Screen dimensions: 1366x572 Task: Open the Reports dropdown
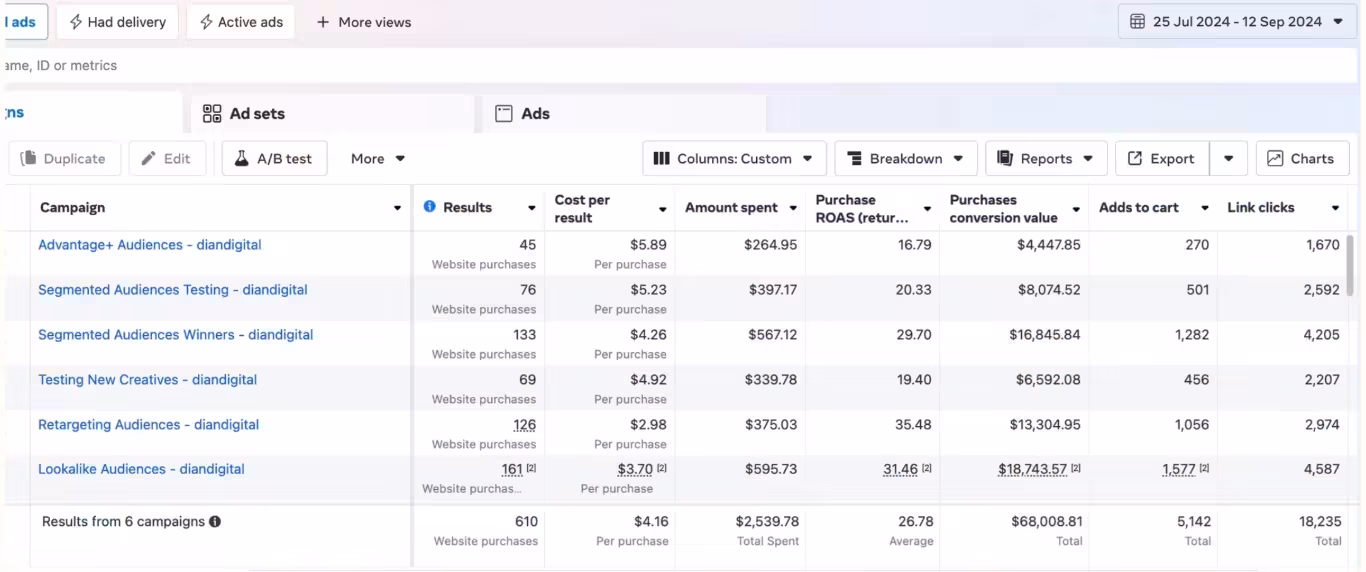click(x=1046, y=158)
